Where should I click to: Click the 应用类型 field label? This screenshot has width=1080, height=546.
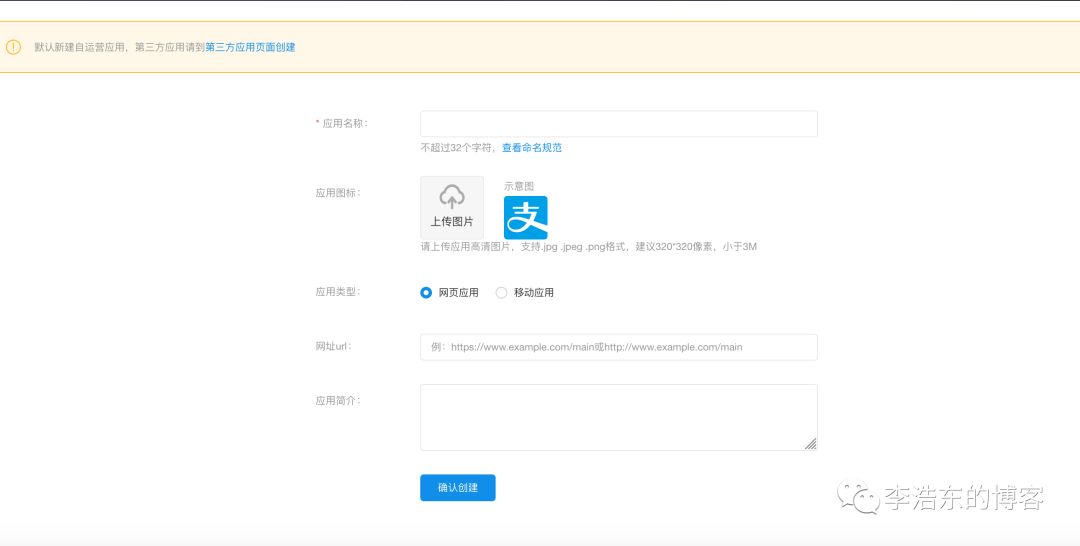(338, 292)
